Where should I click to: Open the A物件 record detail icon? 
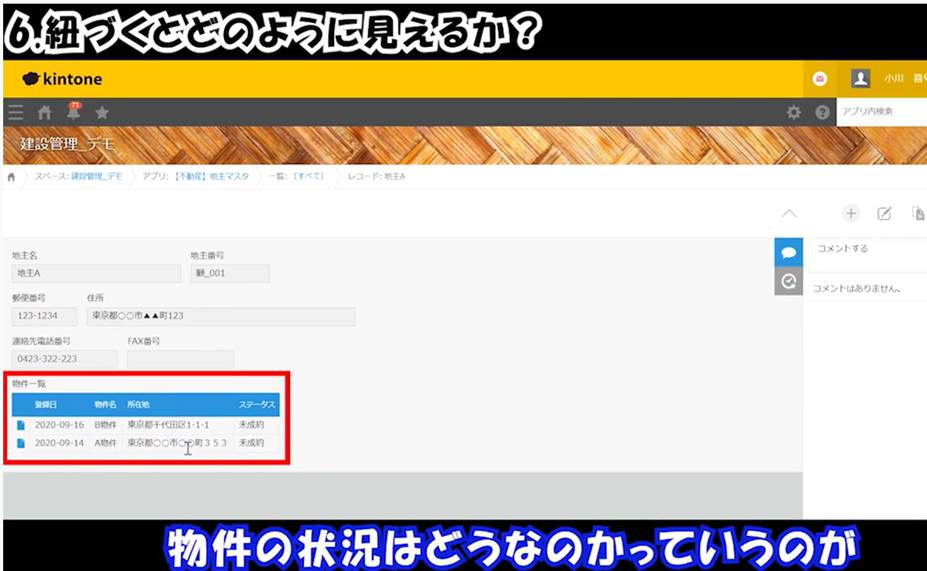click(x=21, y=443)
